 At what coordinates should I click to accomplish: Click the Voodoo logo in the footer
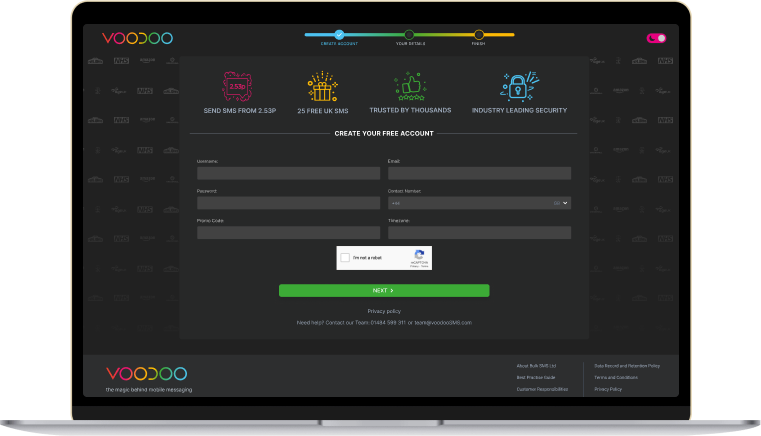click(x=146, y=374)
